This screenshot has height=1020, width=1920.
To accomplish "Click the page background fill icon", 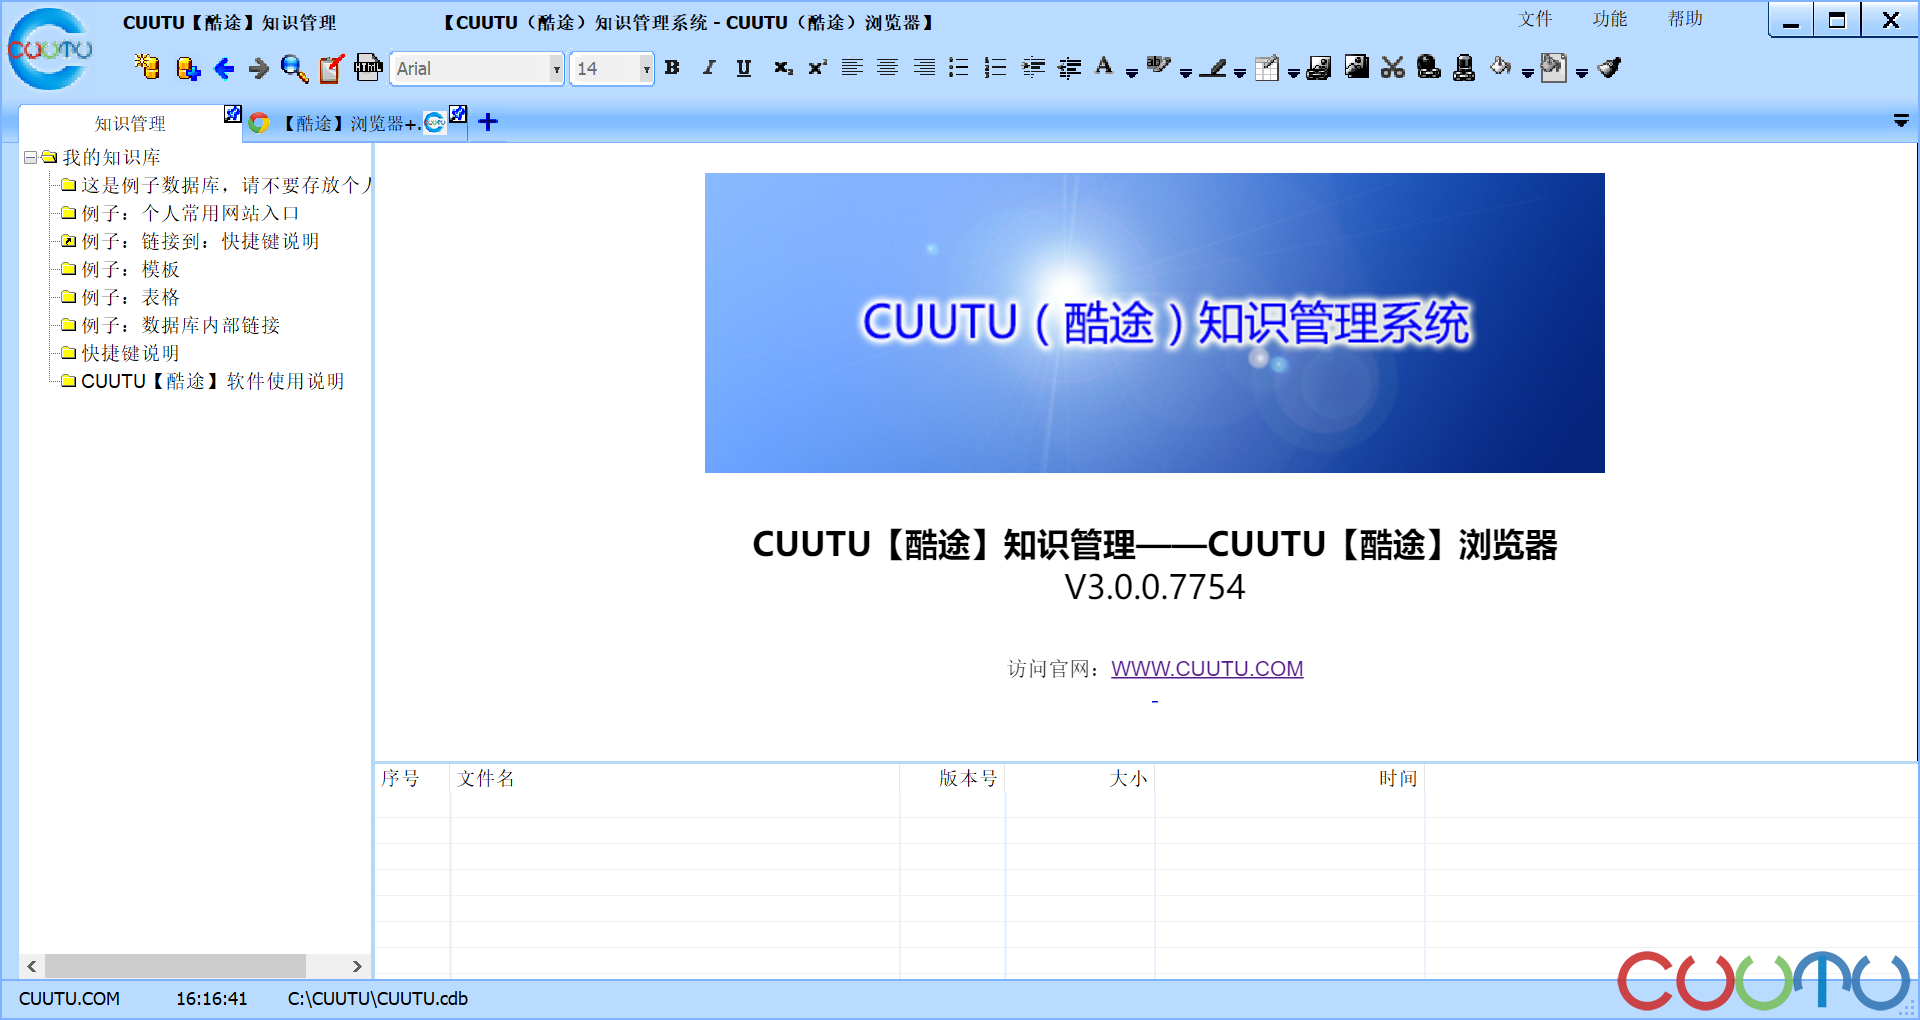I will tap(1553, 67).
